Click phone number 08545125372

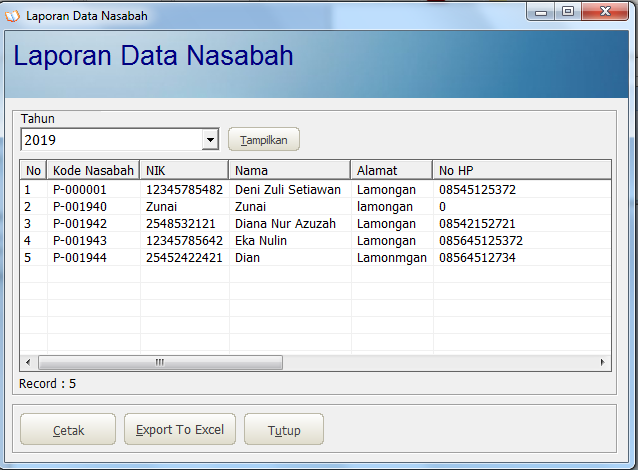(477, 190)
